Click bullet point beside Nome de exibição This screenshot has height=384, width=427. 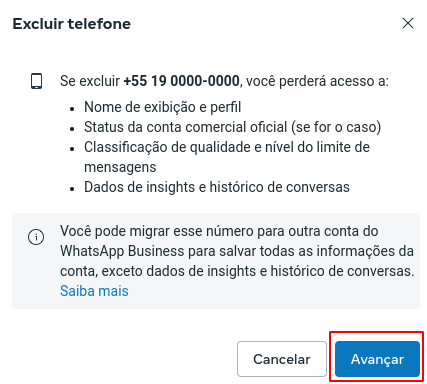coord(72,109)
